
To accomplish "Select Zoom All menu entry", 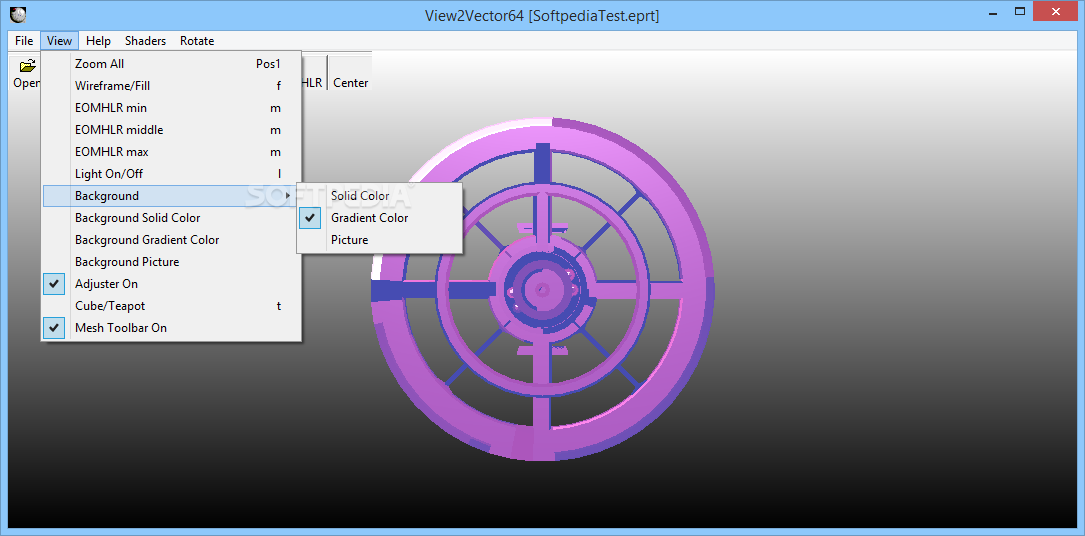I will (172, 64).
